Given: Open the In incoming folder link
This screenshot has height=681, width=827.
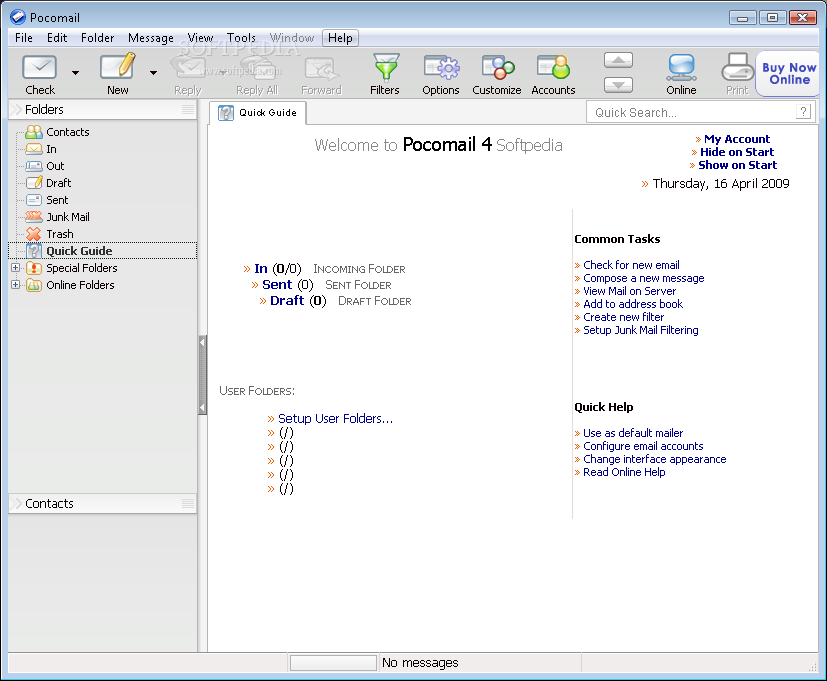Looking at the screenshot, I should tap(261, 268).
